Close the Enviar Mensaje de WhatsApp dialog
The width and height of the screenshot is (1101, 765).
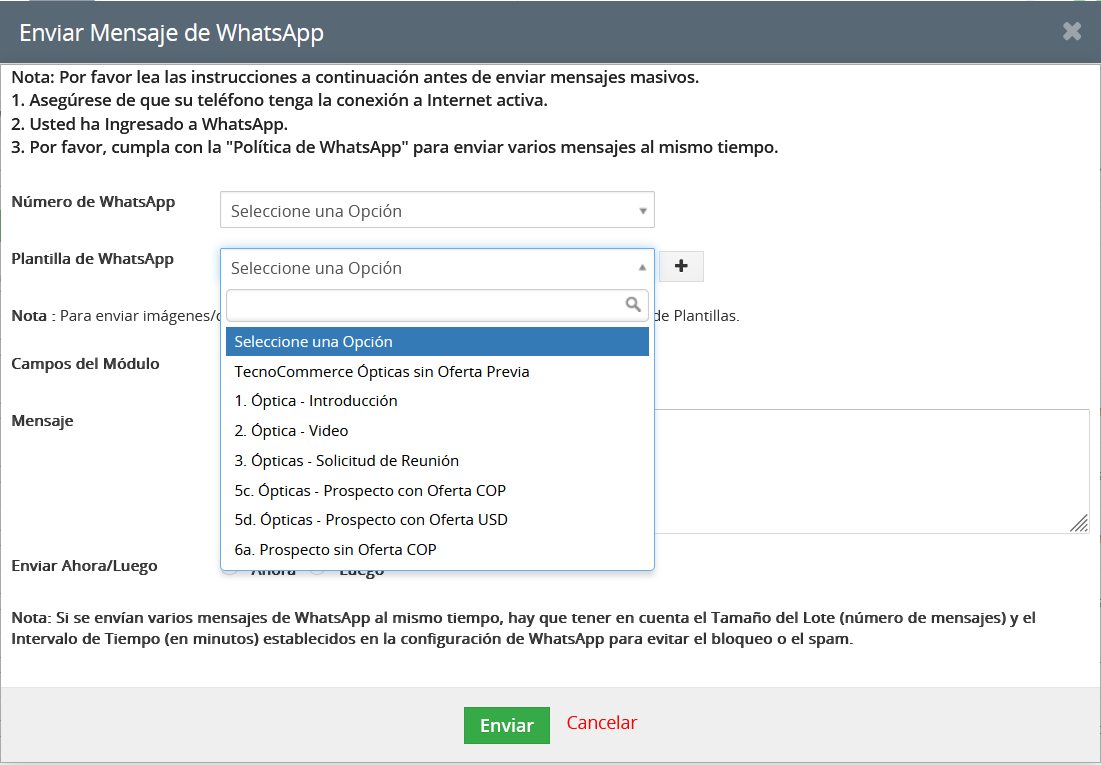click(x=1072, y=32)
